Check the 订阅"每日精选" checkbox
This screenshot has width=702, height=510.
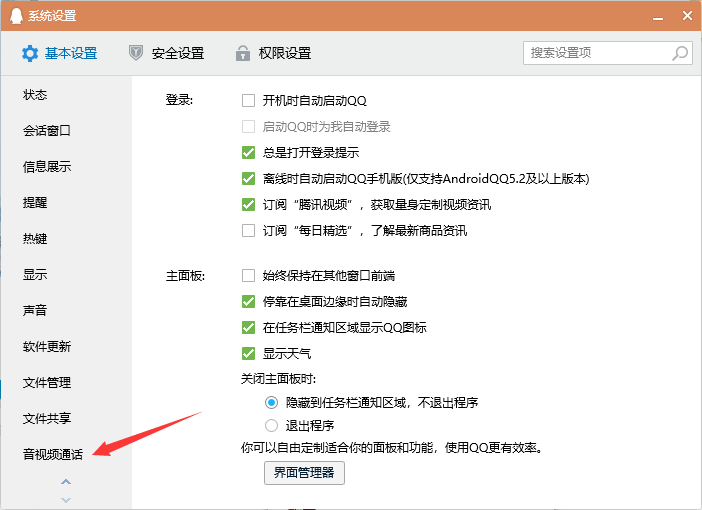[248, 230]
